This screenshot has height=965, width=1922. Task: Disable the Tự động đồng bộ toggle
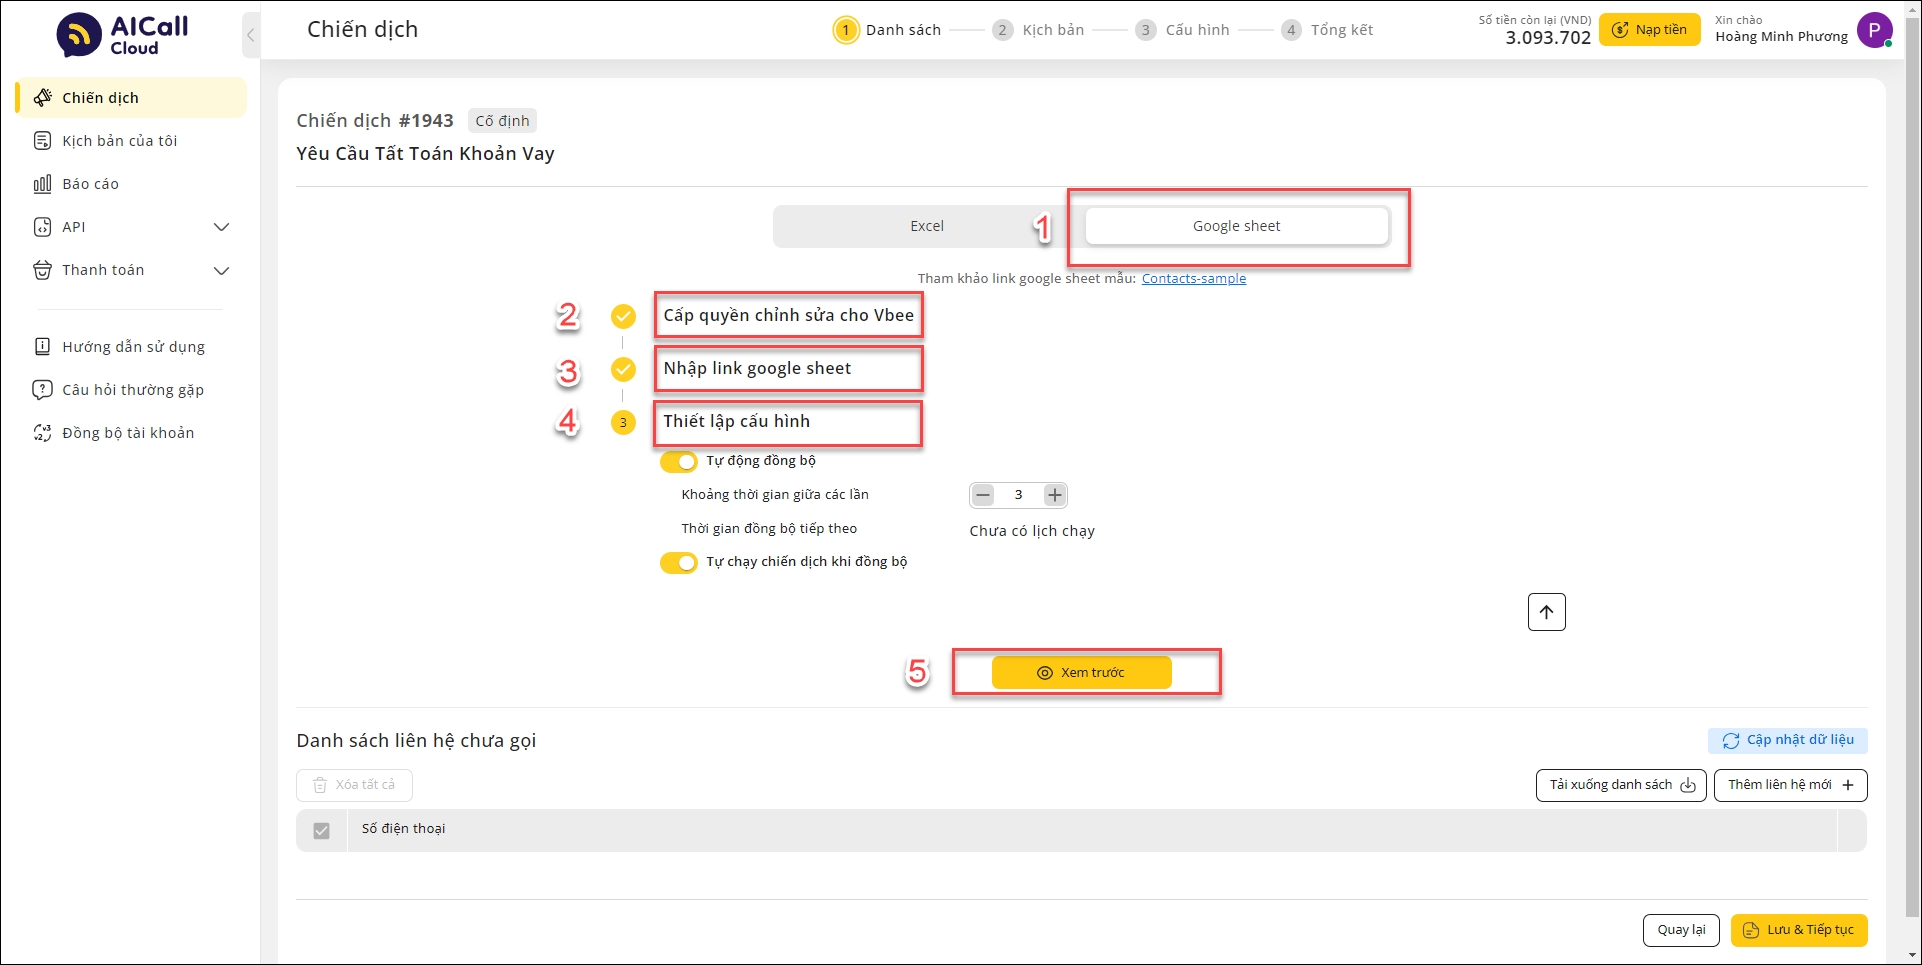[x=678, y=461]
